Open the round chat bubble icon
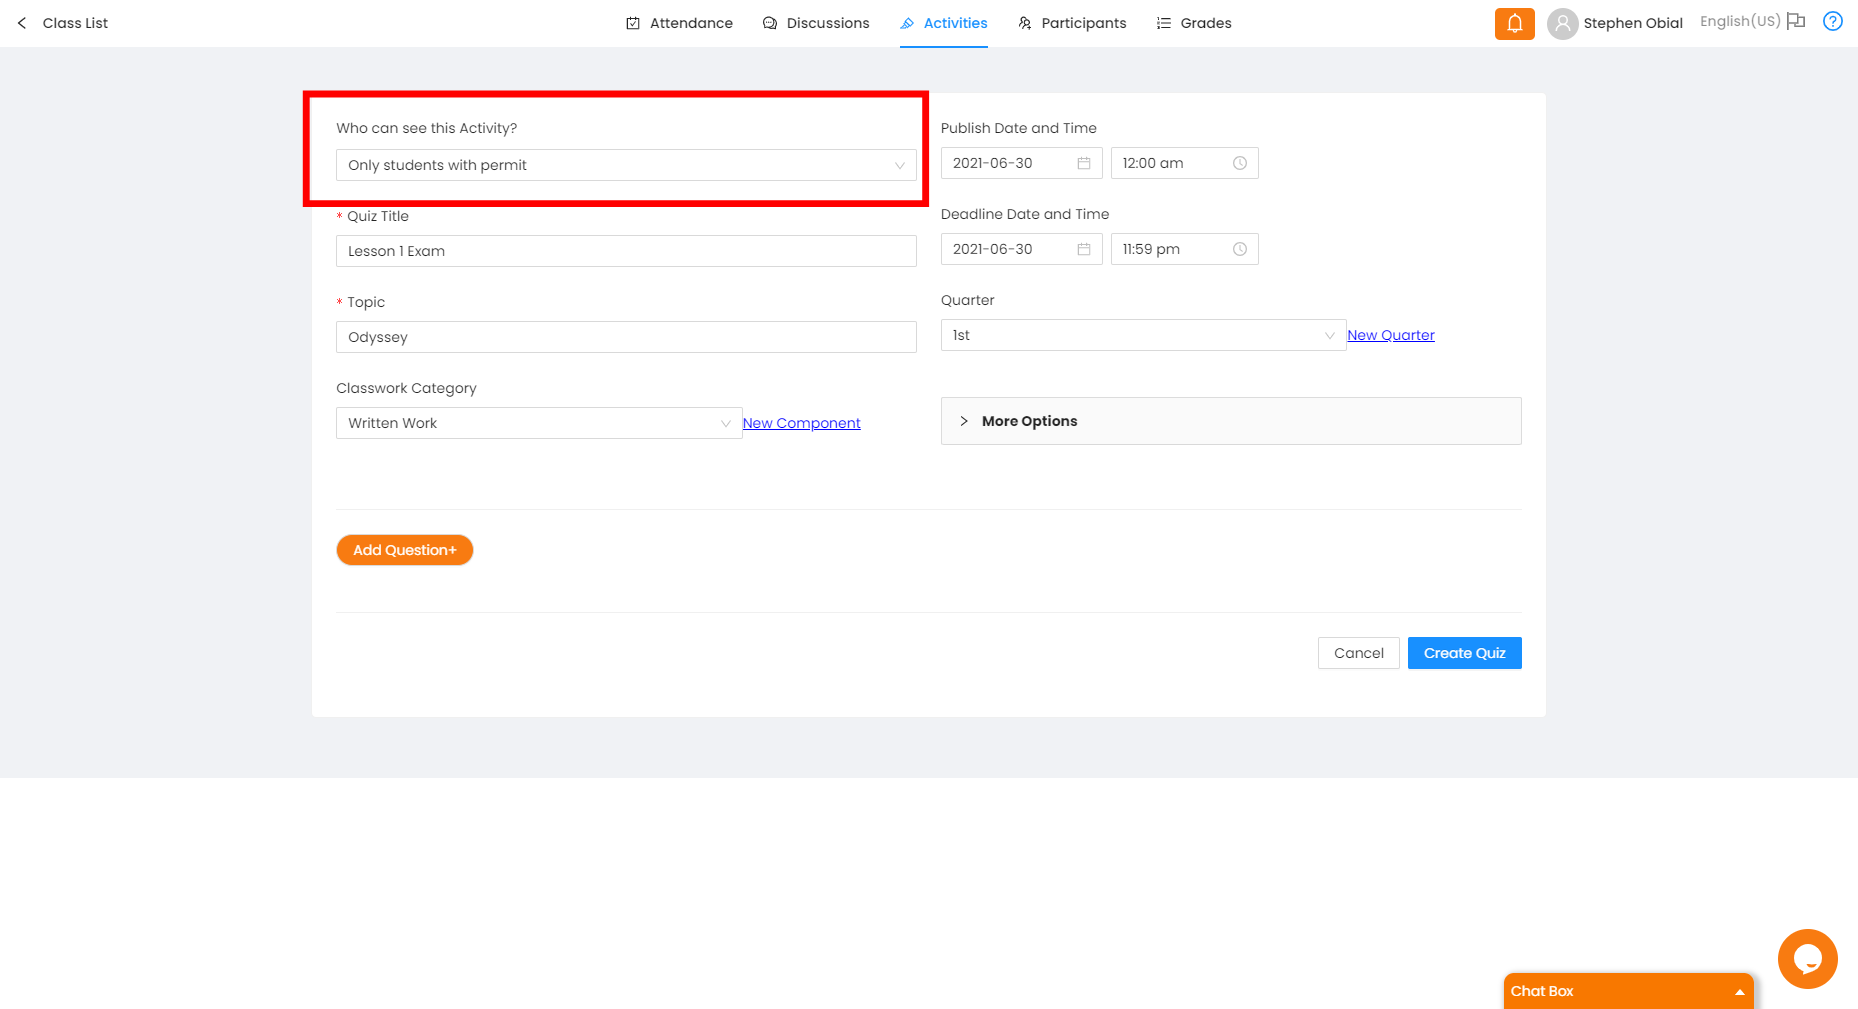 click(x=1807, y=958)
